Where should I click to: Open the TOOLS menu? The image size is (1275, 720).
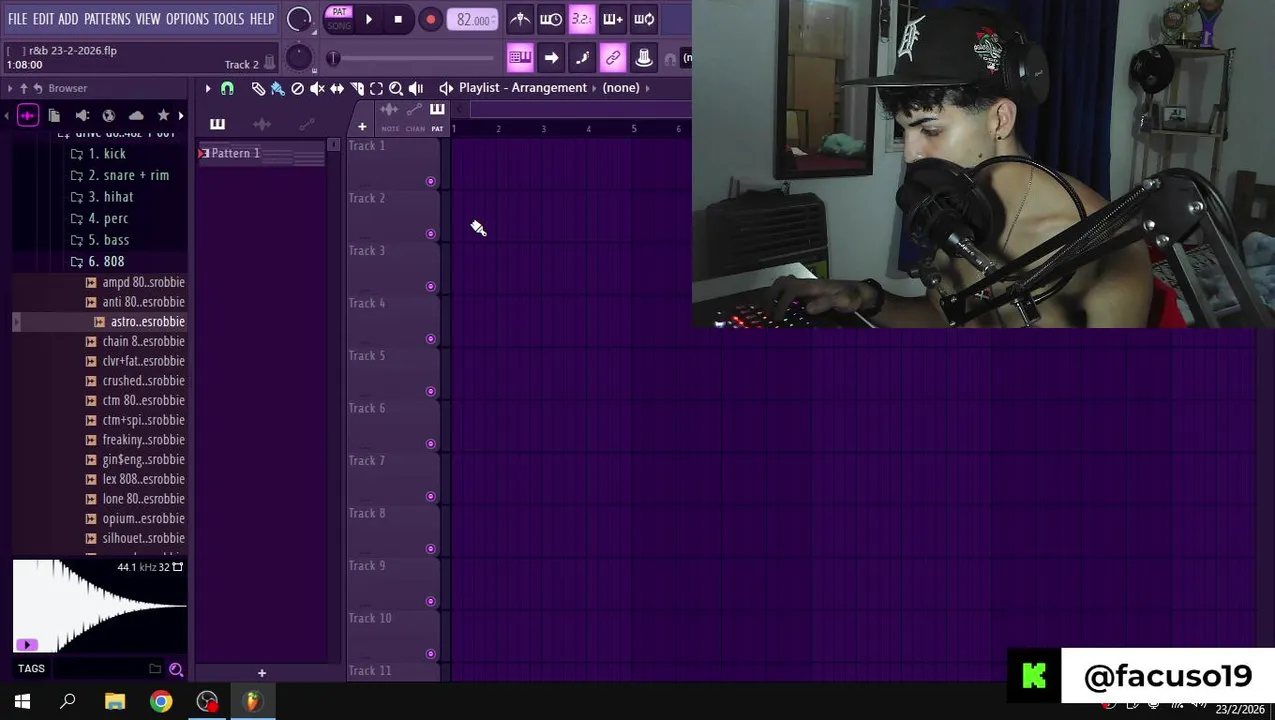pyautogui.click(x=228, y=19)
